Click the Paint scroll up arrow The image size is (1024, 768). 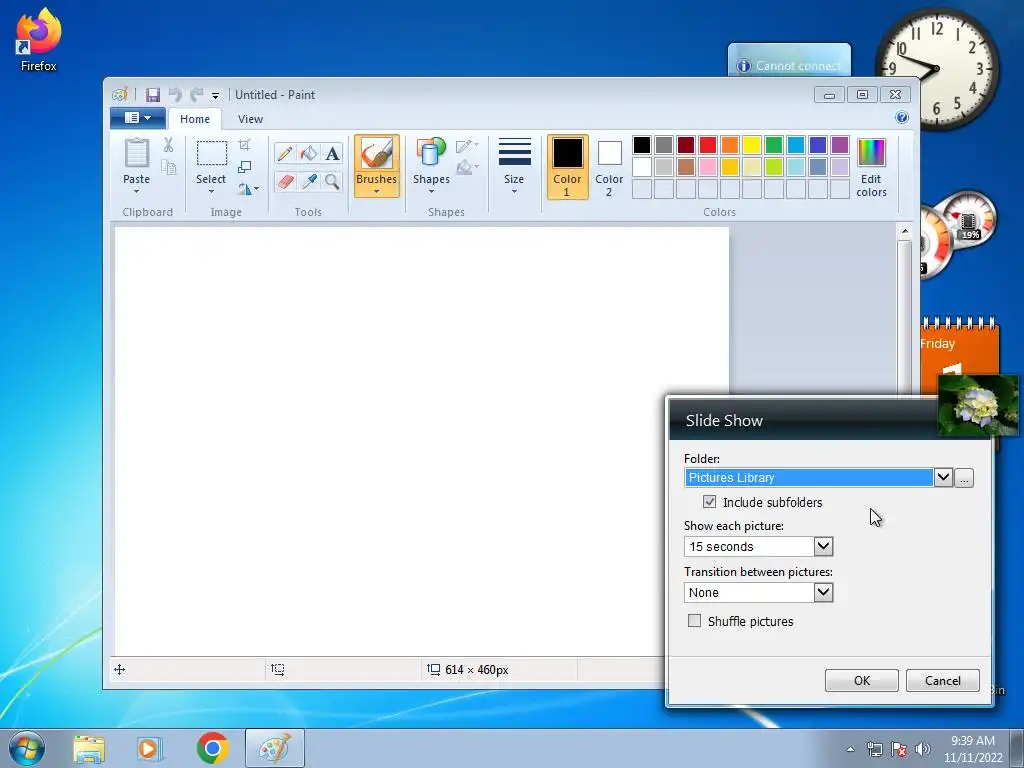pos(904,231)
